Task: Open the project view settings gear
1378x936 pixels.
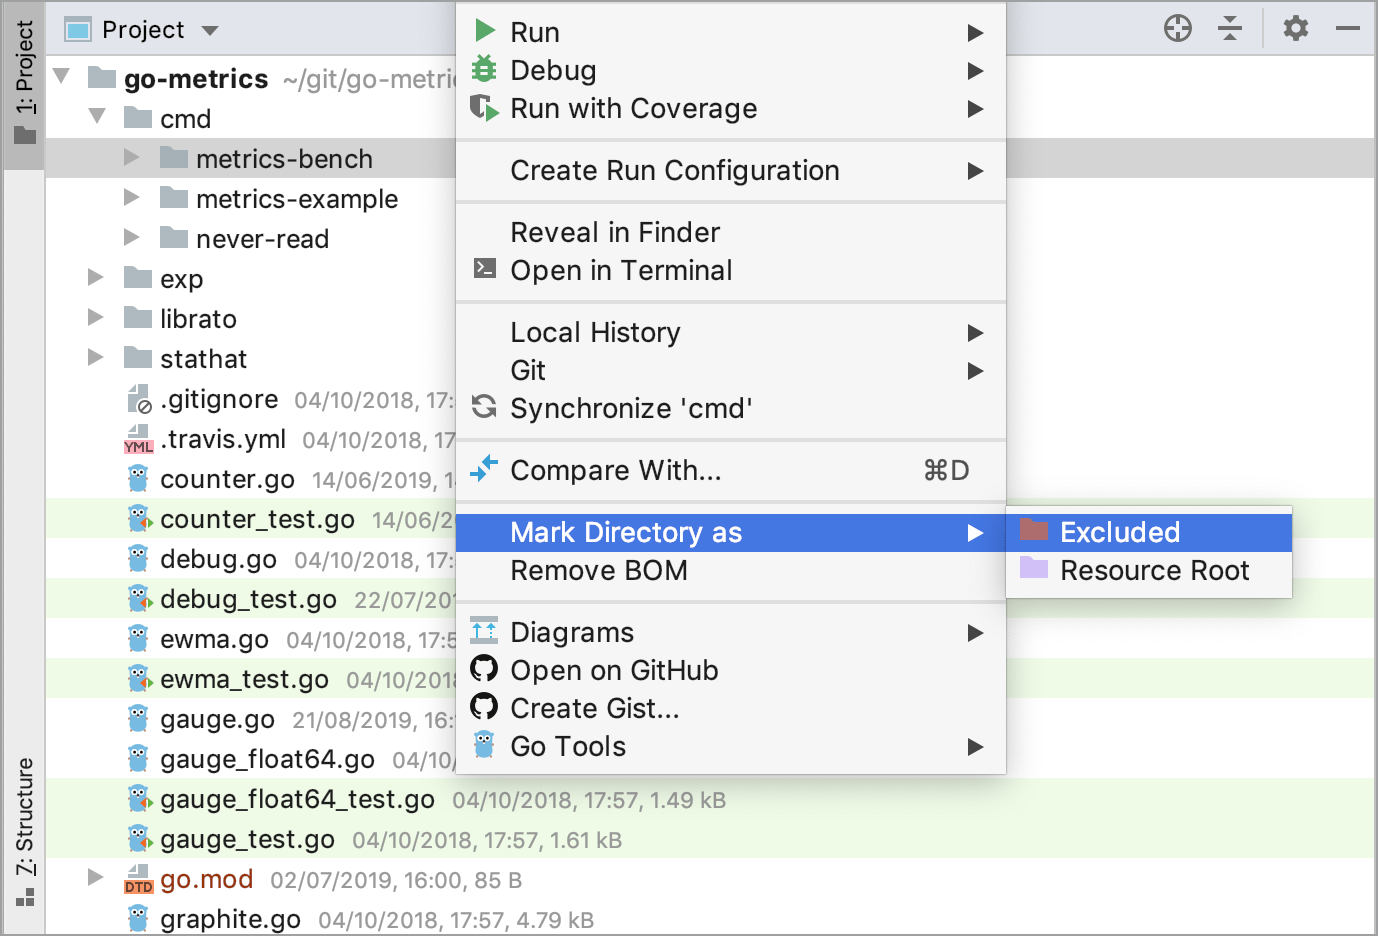Action: pos(1295,29)
